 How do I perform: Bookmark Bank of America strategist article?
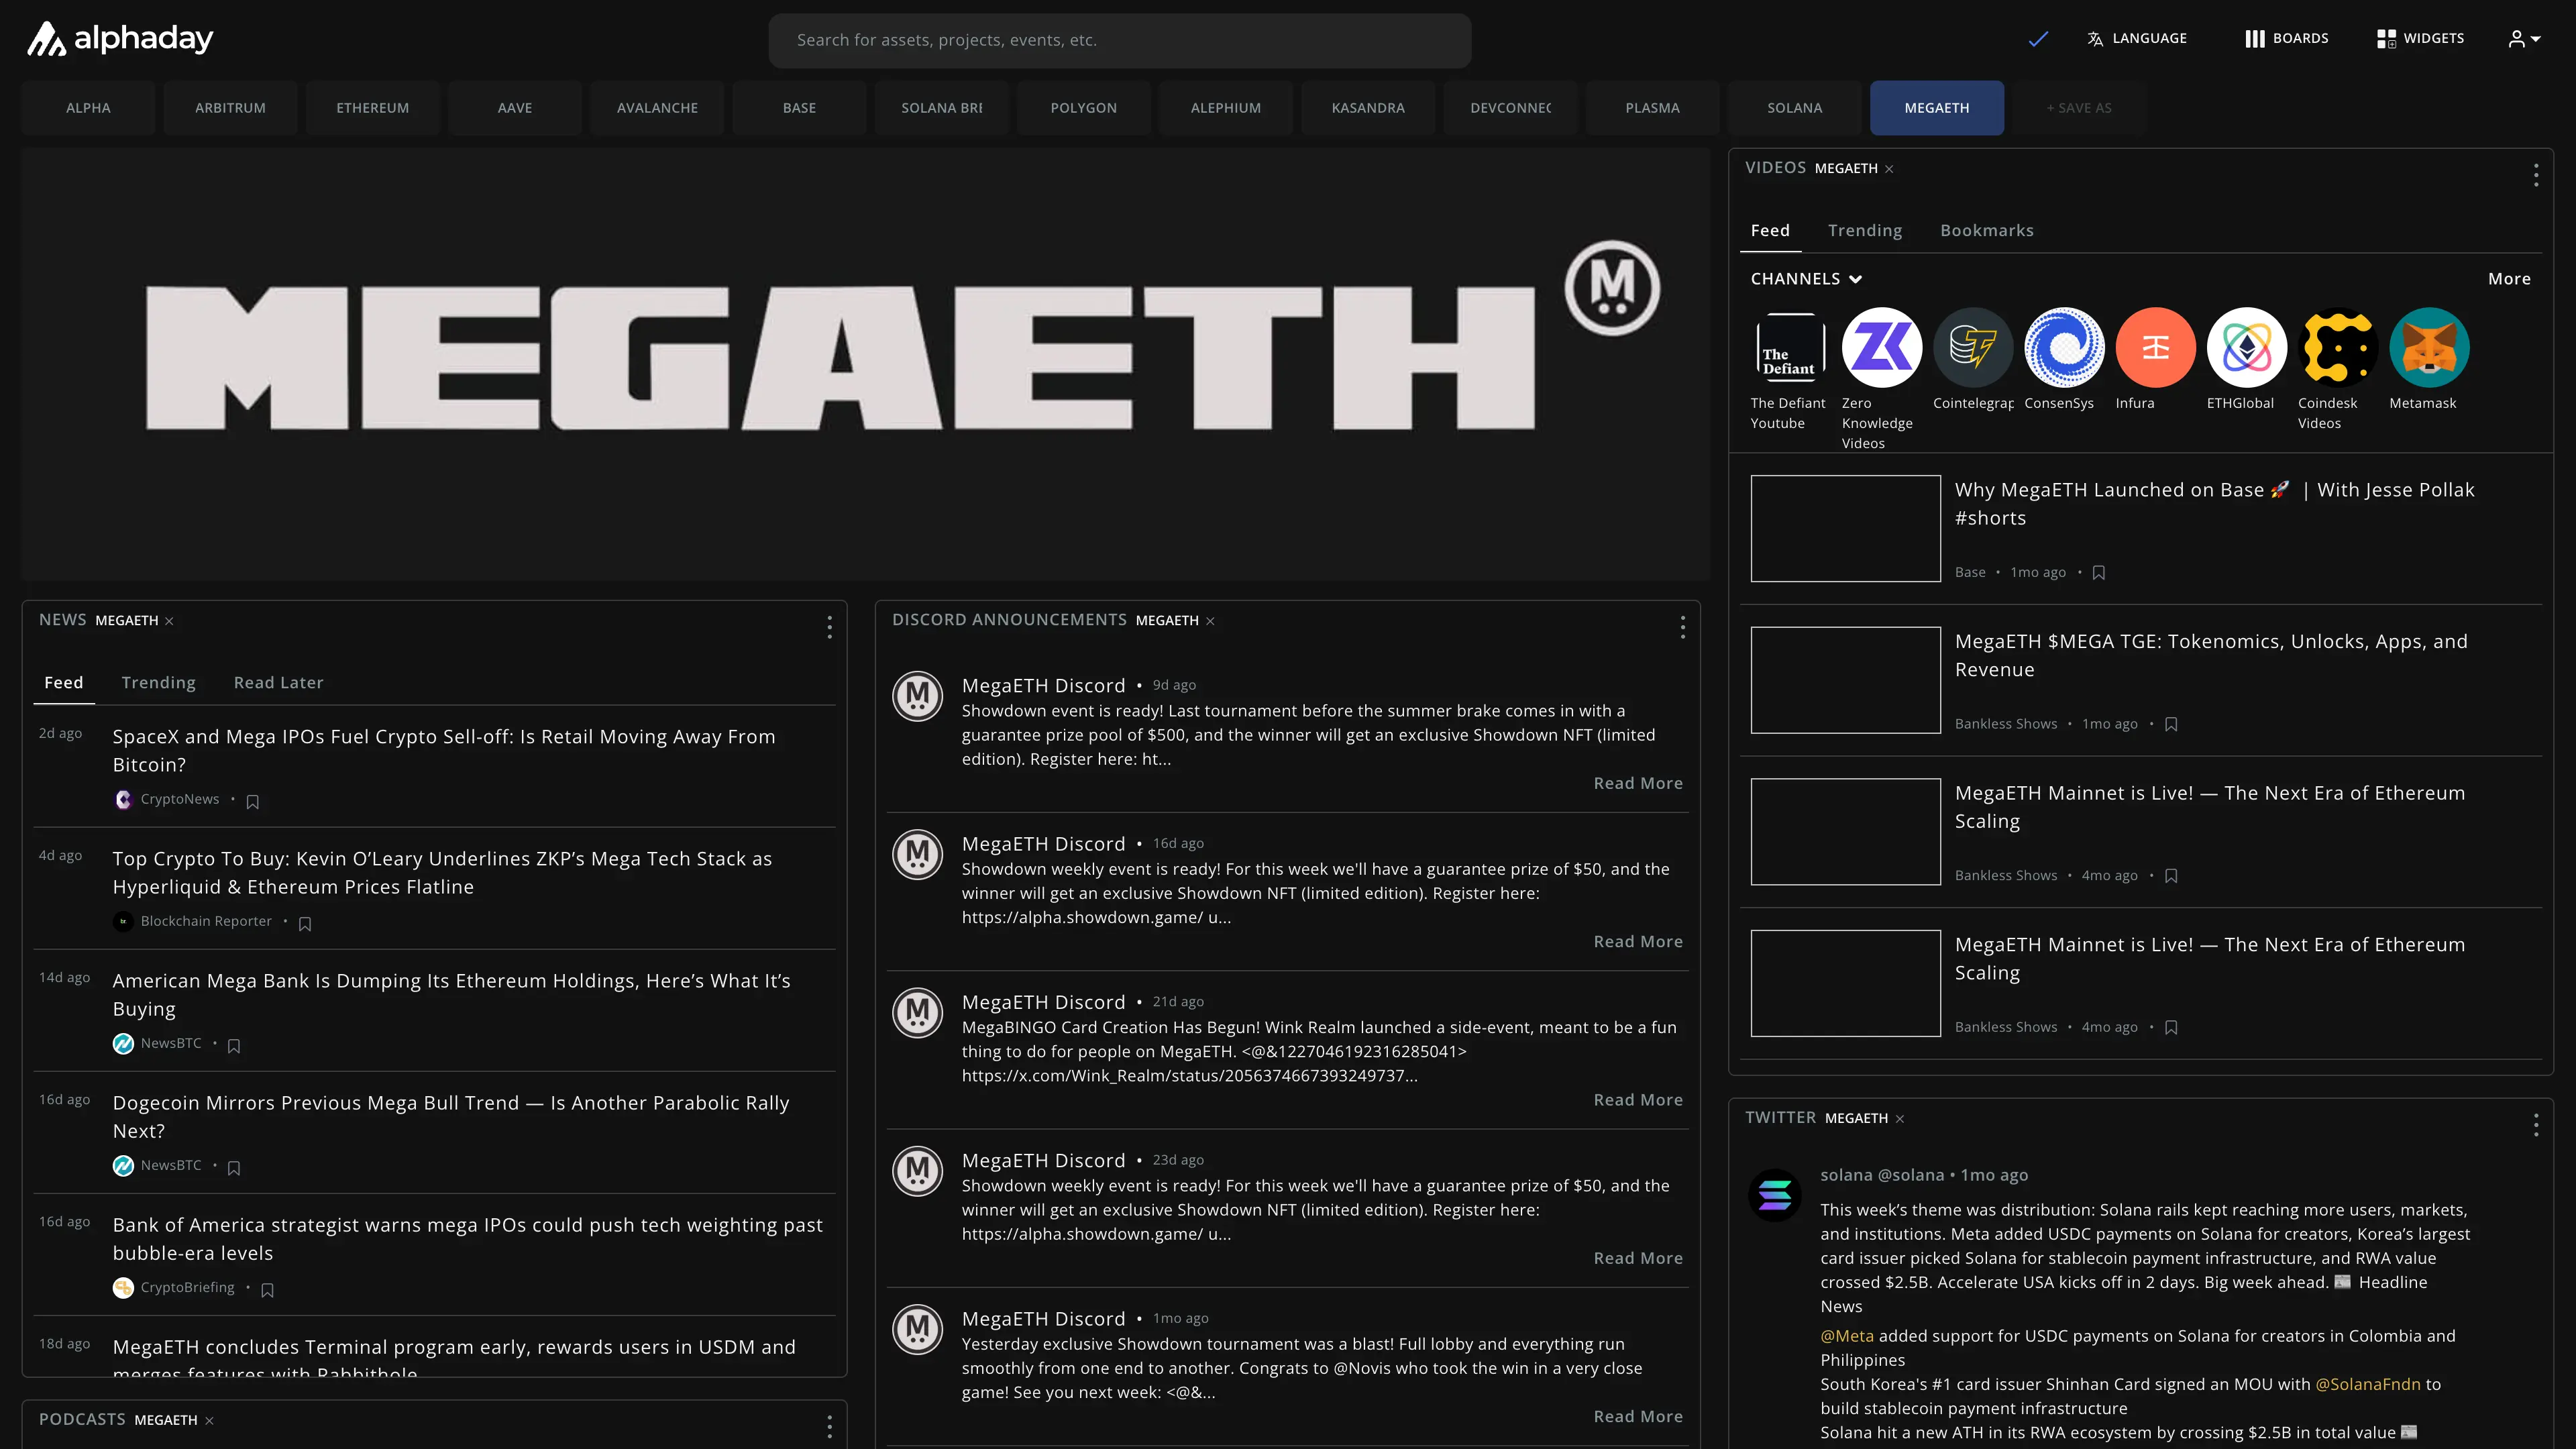267,1290
